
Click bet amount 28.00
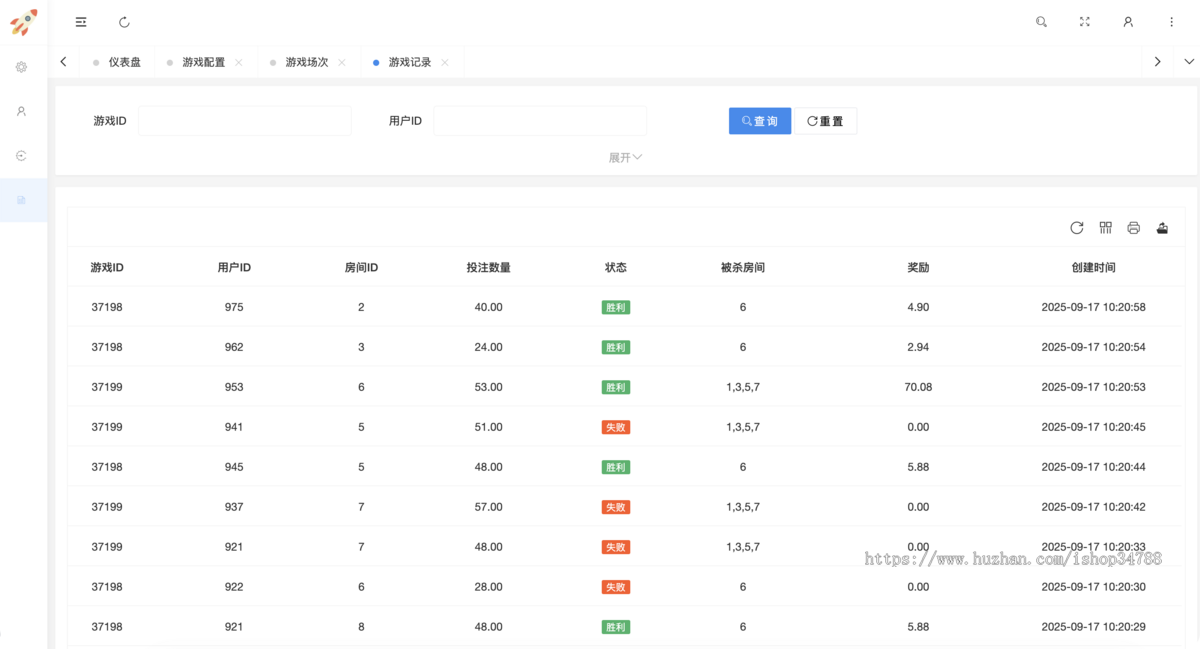[x=488, y=587]
